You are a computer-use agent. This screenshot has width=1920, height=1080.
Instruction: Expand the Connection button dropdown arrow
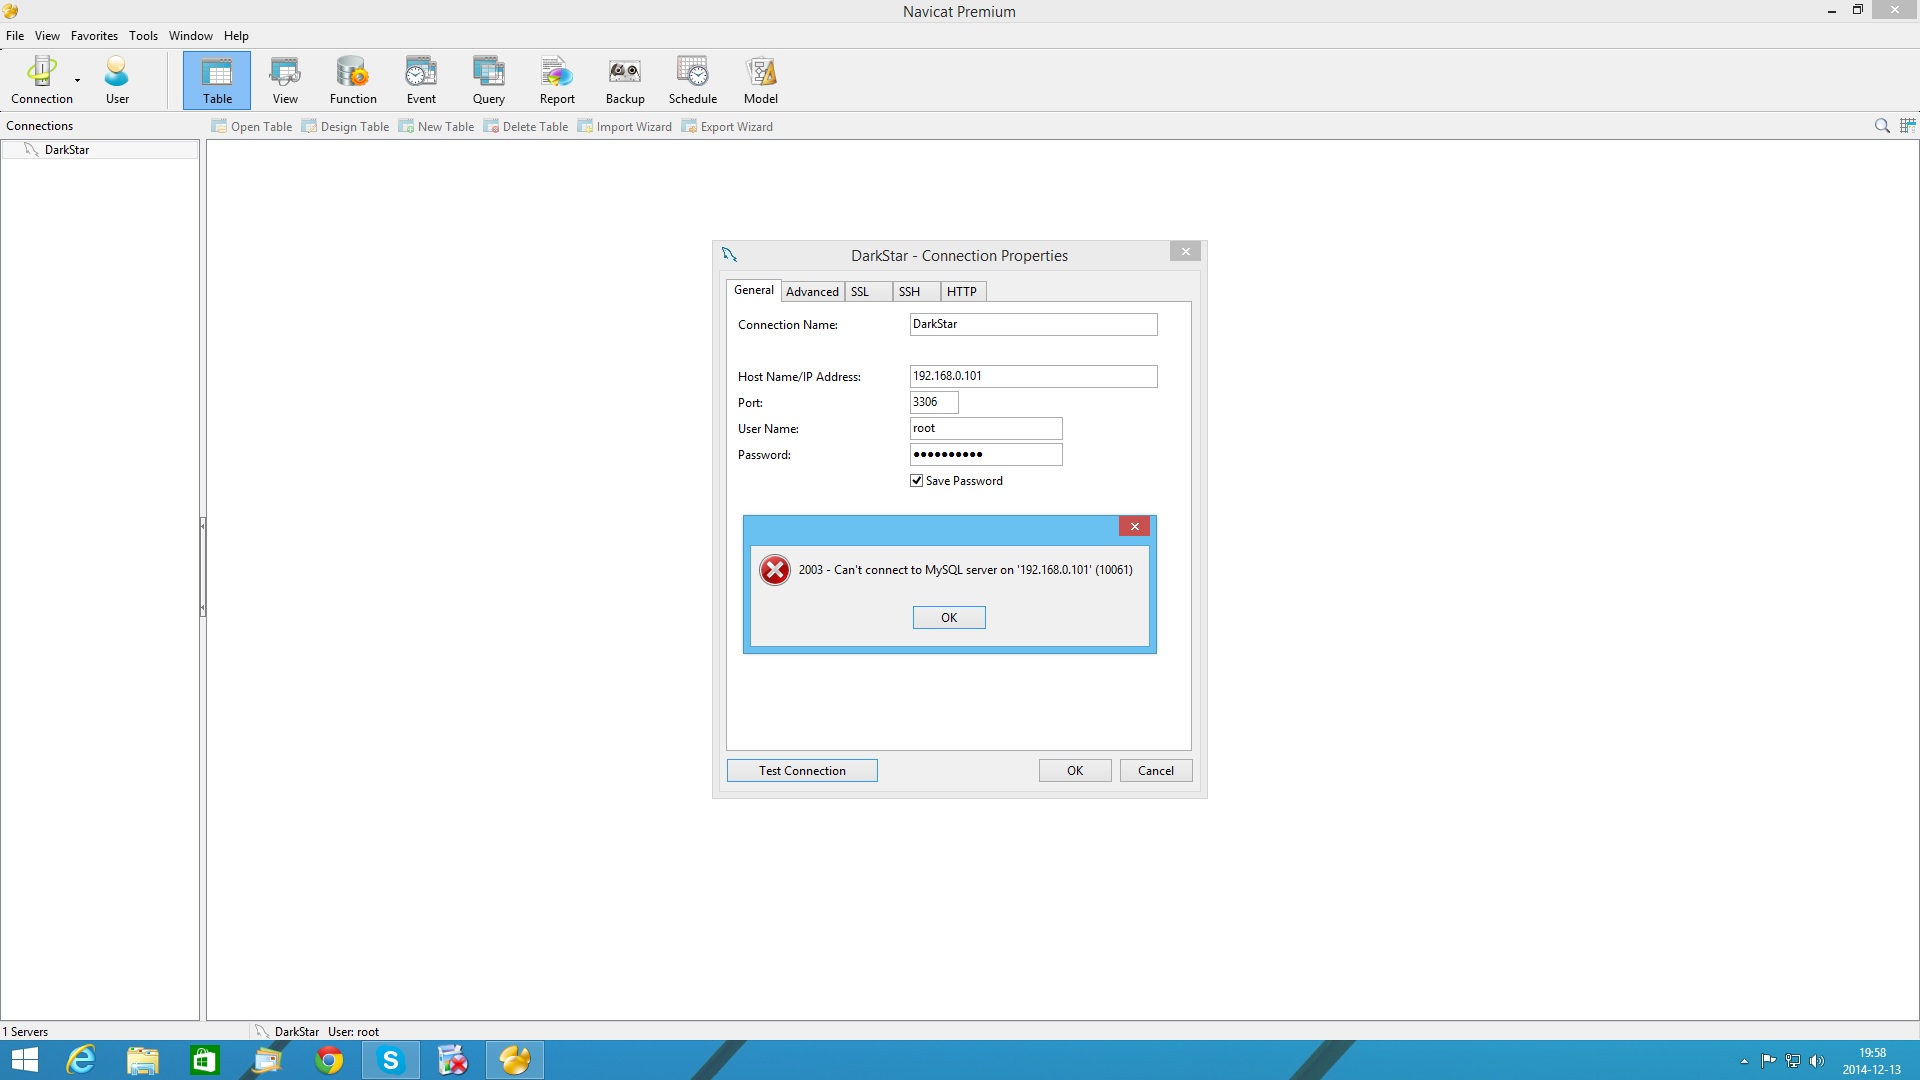78,80
